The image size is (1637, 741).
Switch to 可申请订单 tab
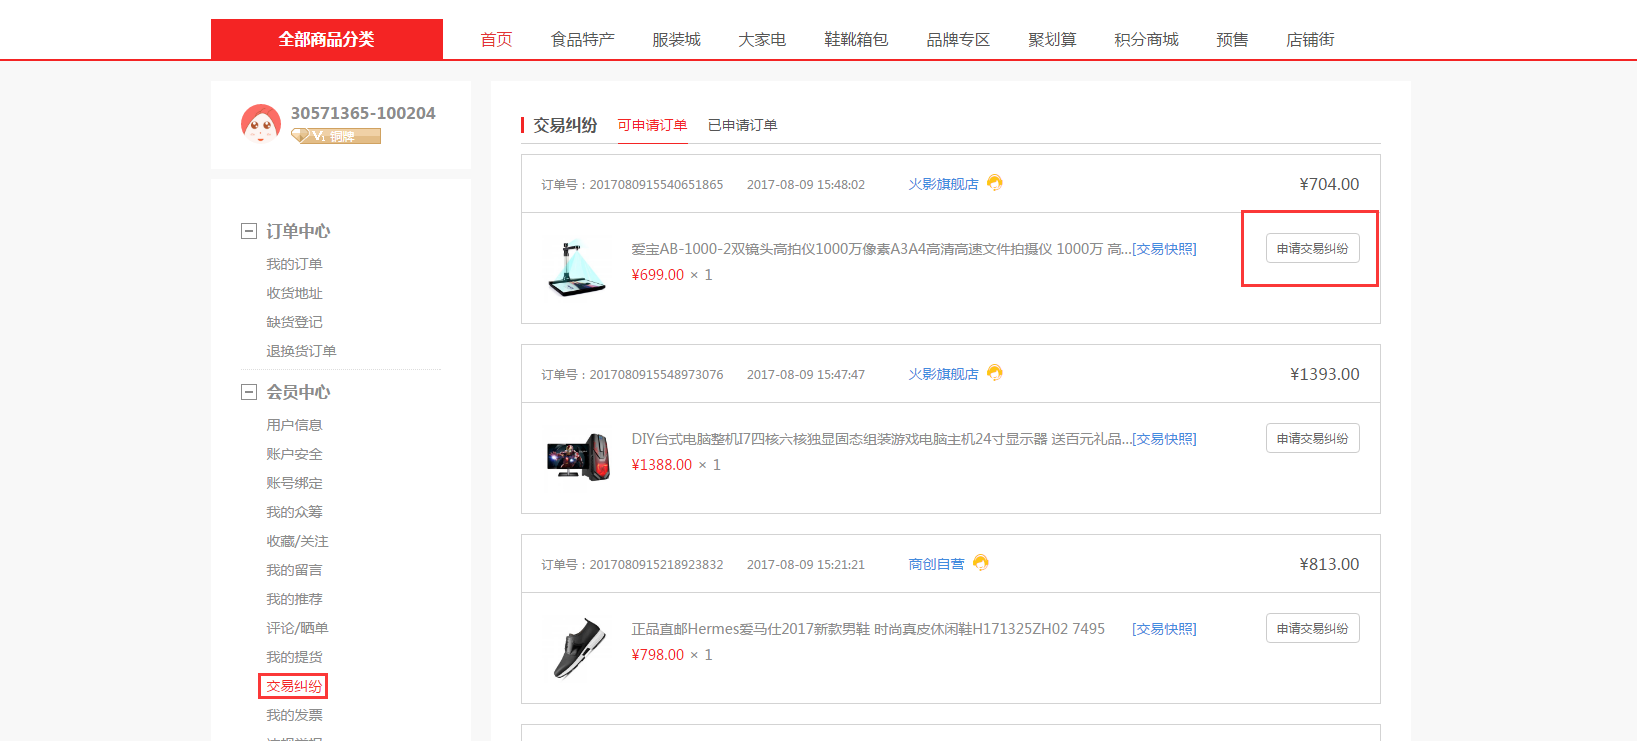(x=652, y=125)
